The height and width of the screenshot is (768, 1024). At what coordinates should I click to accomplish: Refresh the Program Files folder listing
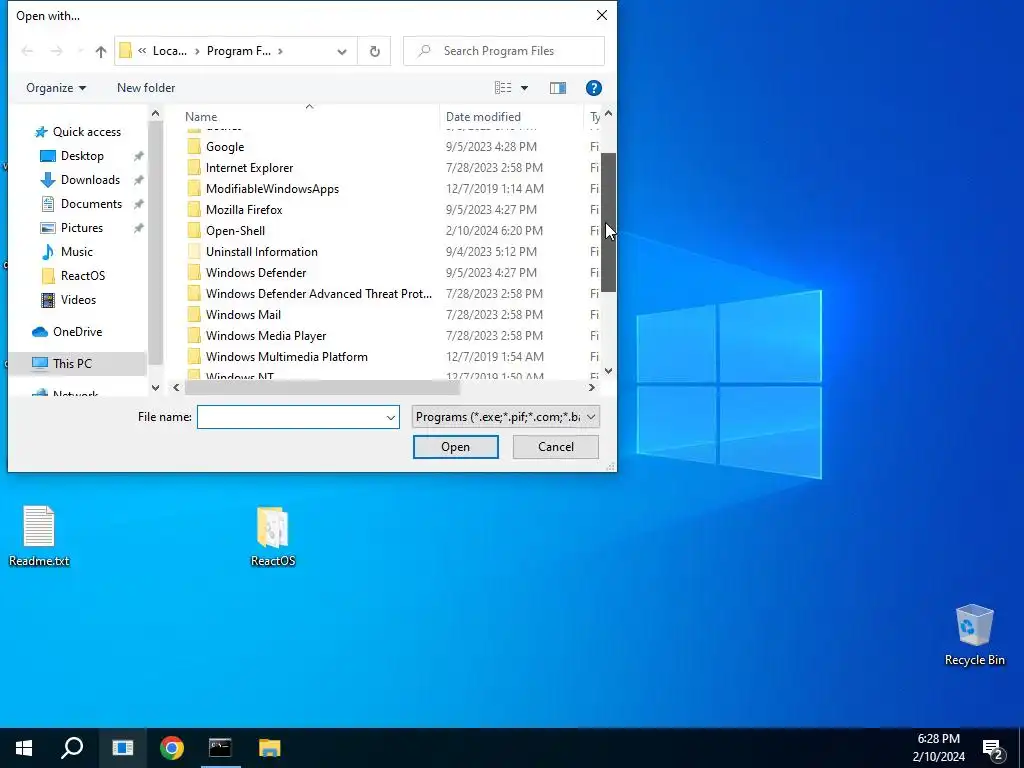pyautogui.click(x=374, y=51)
